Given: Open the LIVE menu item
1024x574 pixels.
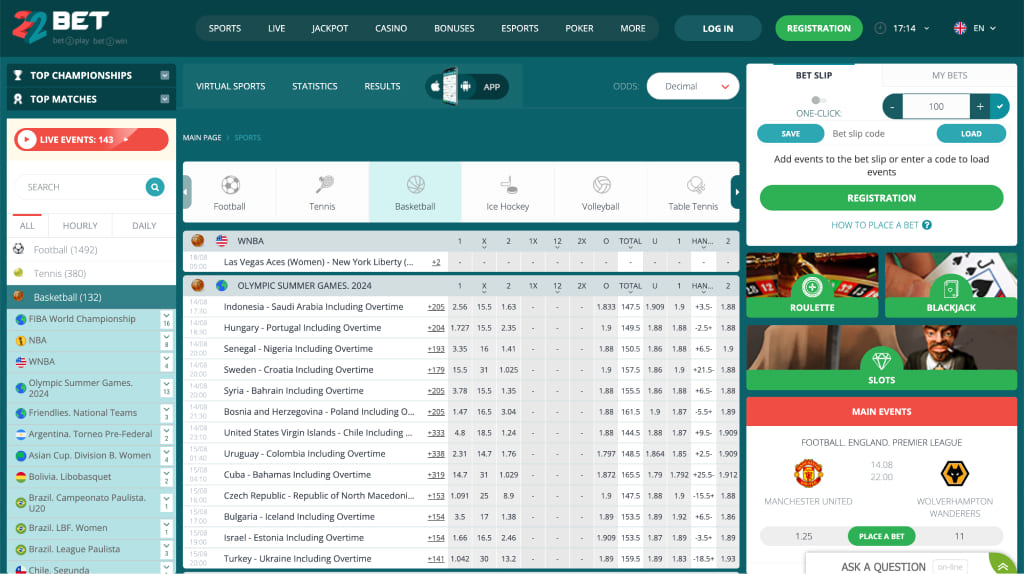Looking at the screenshot, I should pos(276,28).
